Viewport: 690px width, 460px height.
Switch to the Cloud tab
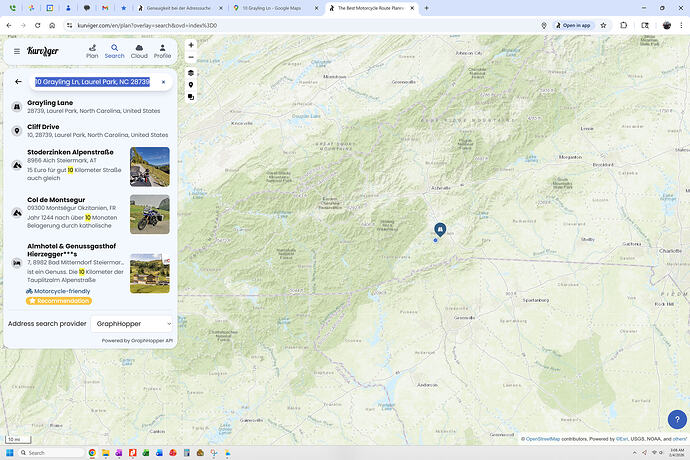[x=139, y=51]
